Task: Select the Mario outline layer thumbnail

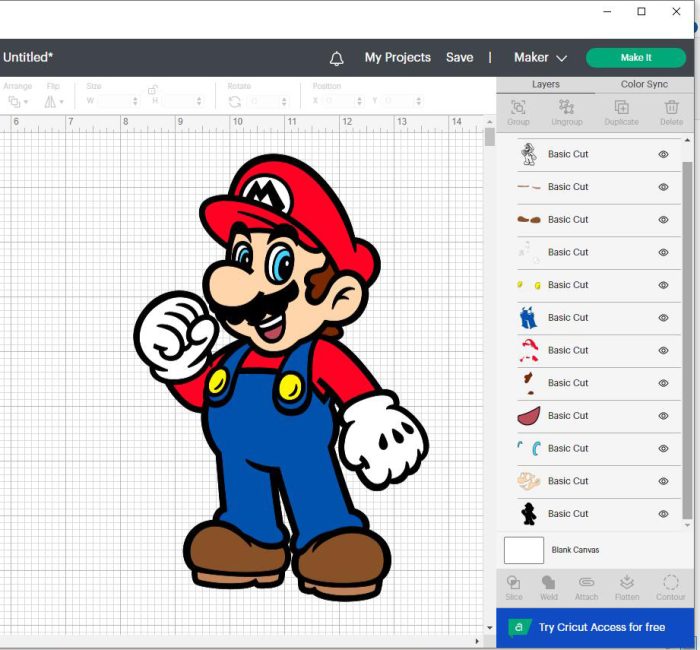Action: pyautogui.click(x=529, y=154)
